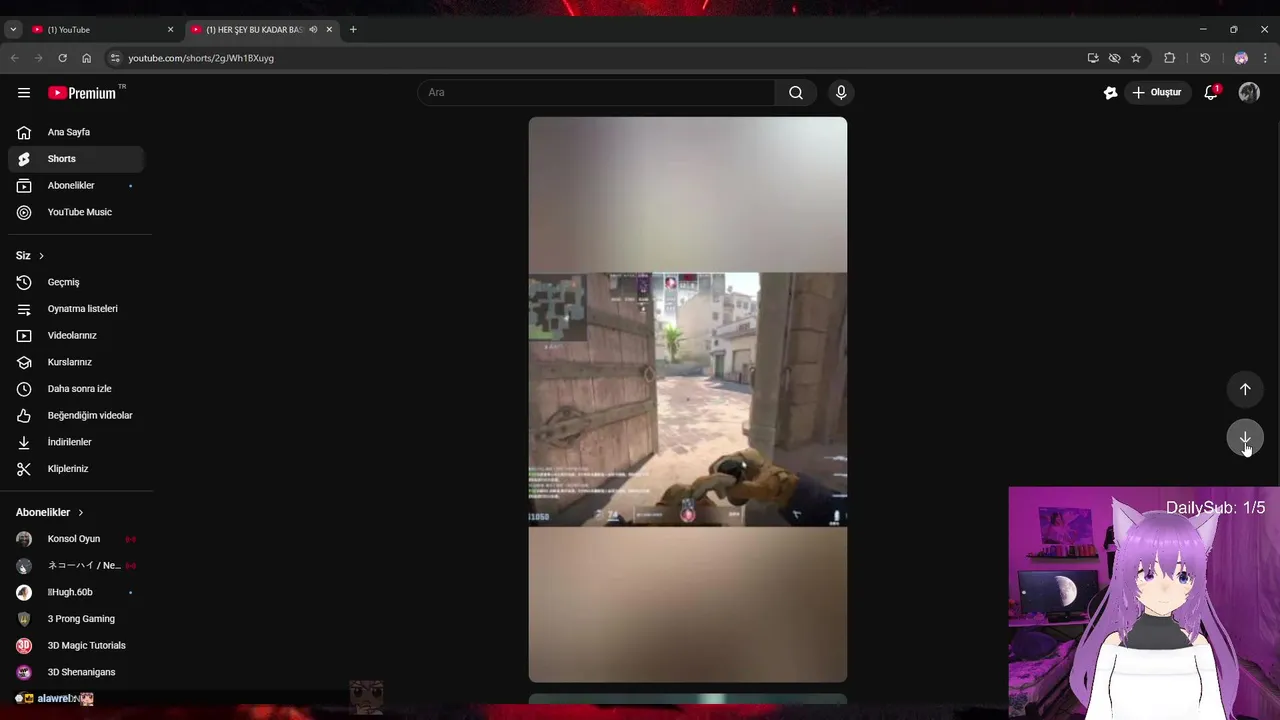
Task: Open the notifications bell
Action: (x=1211, y=93)
